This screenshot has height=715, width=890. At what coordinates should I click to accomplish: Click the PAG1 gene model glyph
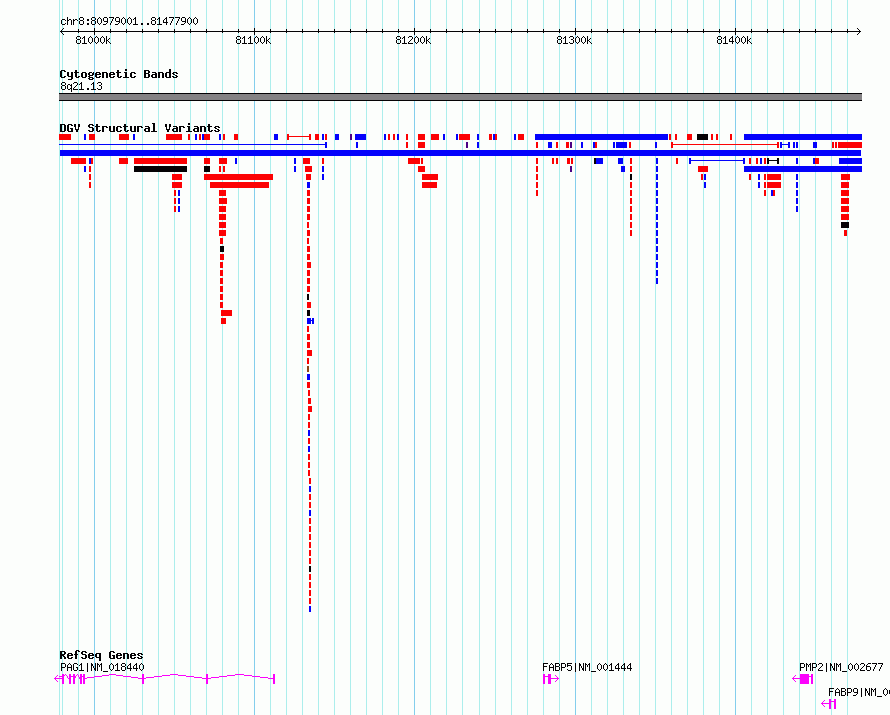165,679
